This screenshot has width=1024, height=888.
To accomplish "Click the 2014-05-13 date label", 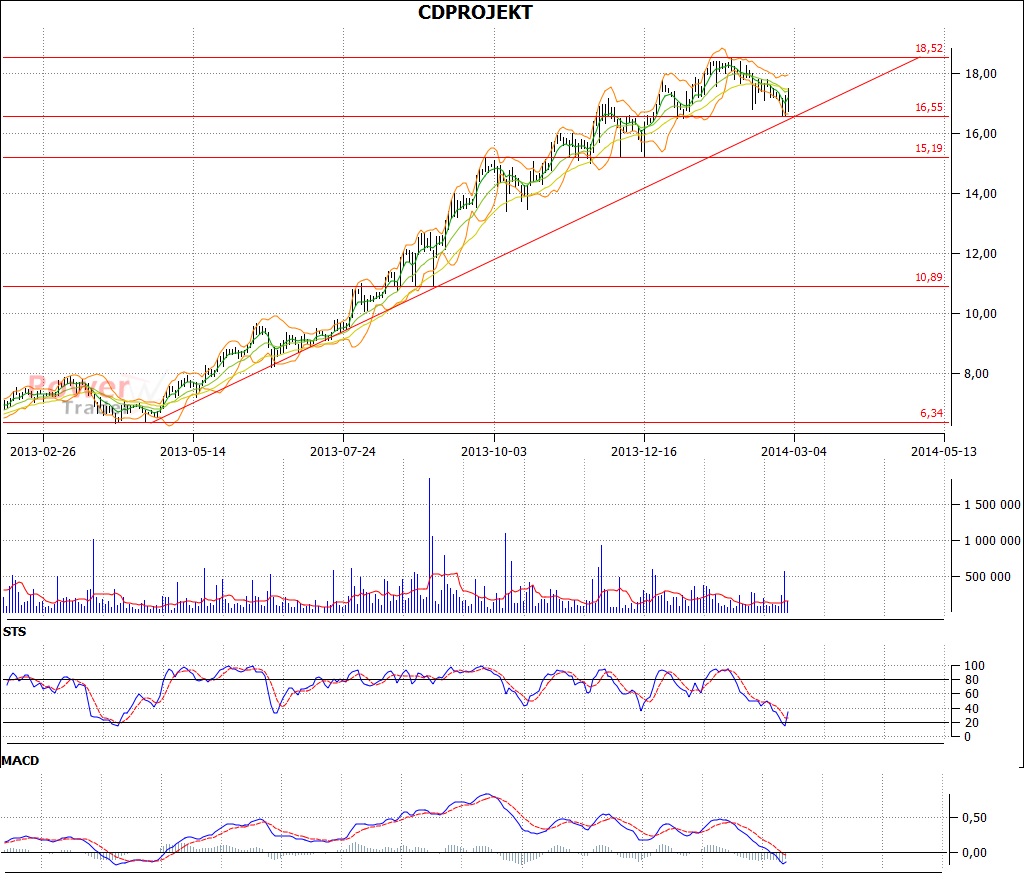I will [944, 452].
